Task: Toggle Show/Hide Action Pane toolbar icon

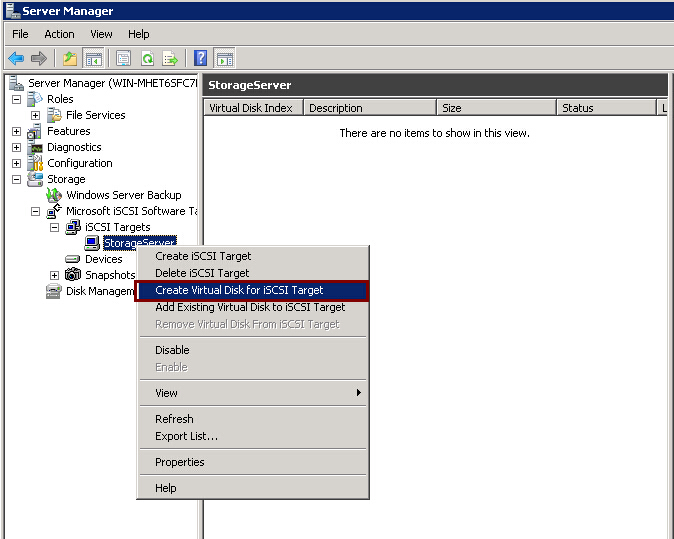Action: (x=225, y=58)
